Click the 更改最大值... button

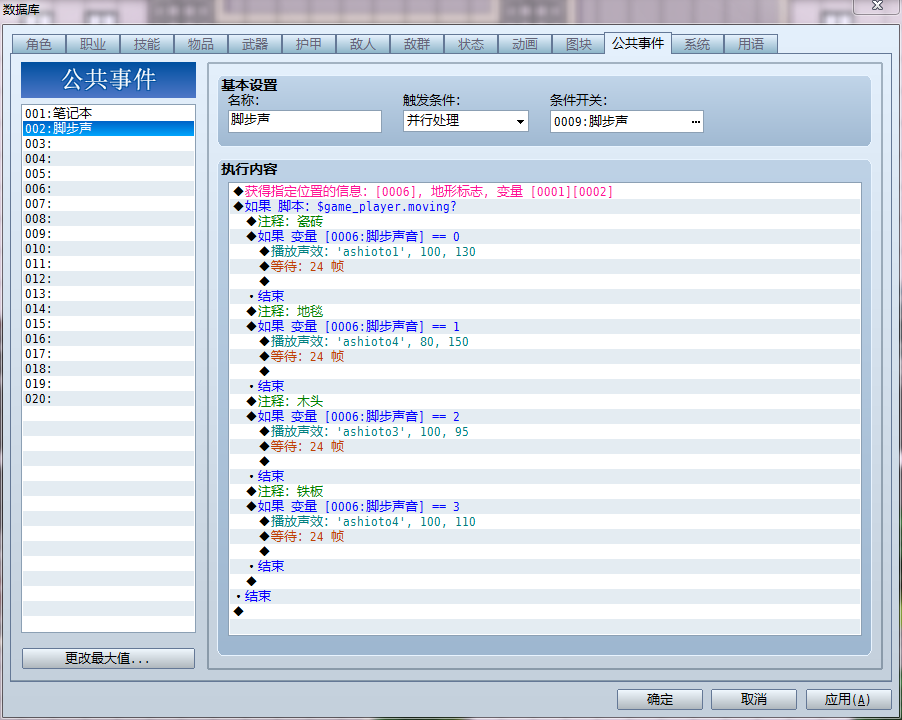(x=108, y=658)
